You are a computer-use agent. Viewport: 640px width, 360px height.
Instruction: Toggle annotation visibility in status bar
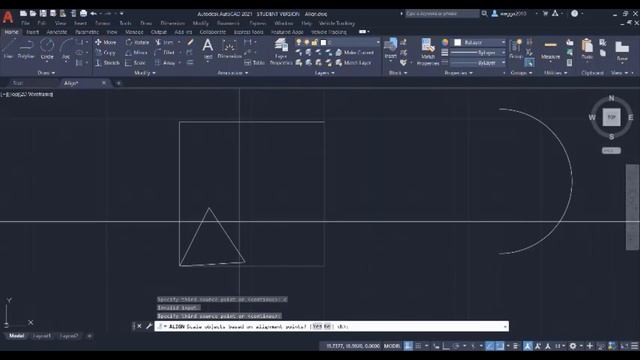[x=528, y=346]
